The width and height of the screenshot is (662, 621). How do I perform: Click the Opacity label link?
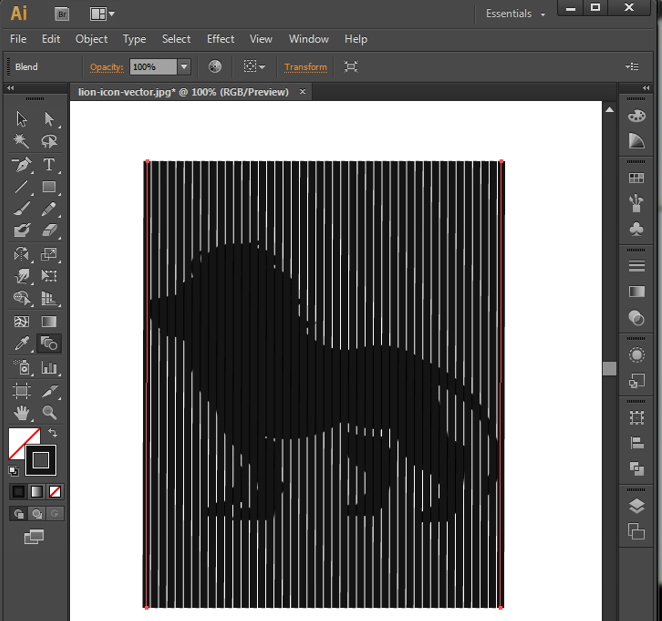point(105,67)
